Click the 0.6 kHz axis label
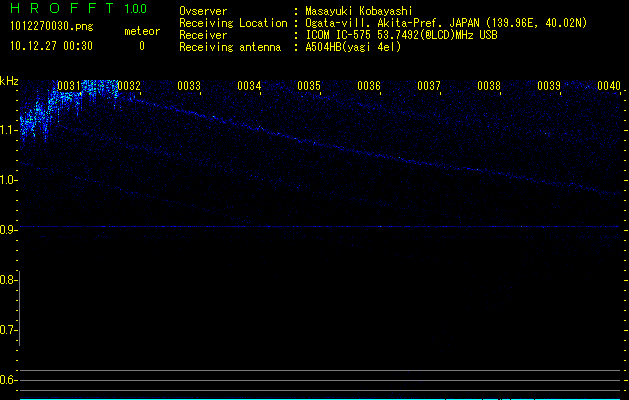Viewport: 629px width, 400px height. coord(8,380)
